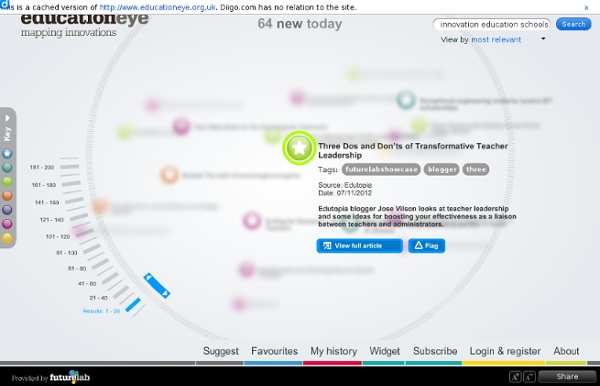The image size is (600, 386).
Task: Select results range 121 - 140
Action: tap(52, 220)
